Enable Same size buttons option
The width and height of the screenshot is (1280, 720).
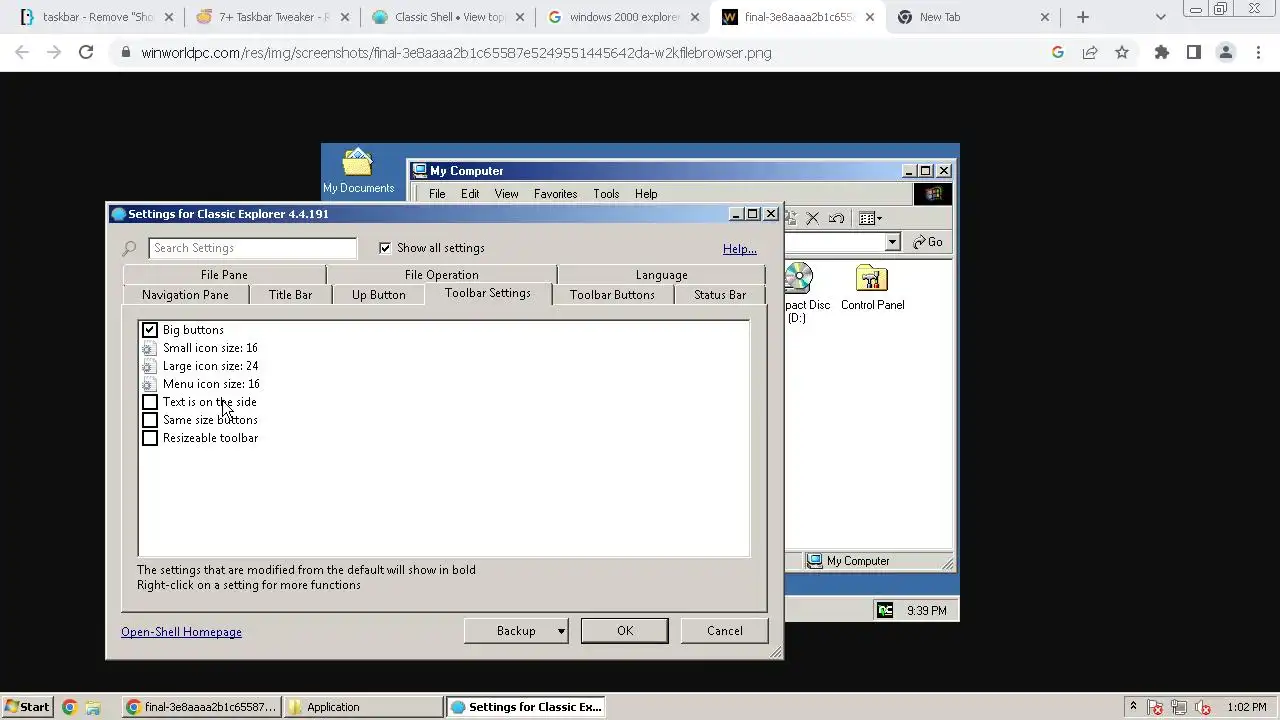pyautogui.click(x=150, y=420)
